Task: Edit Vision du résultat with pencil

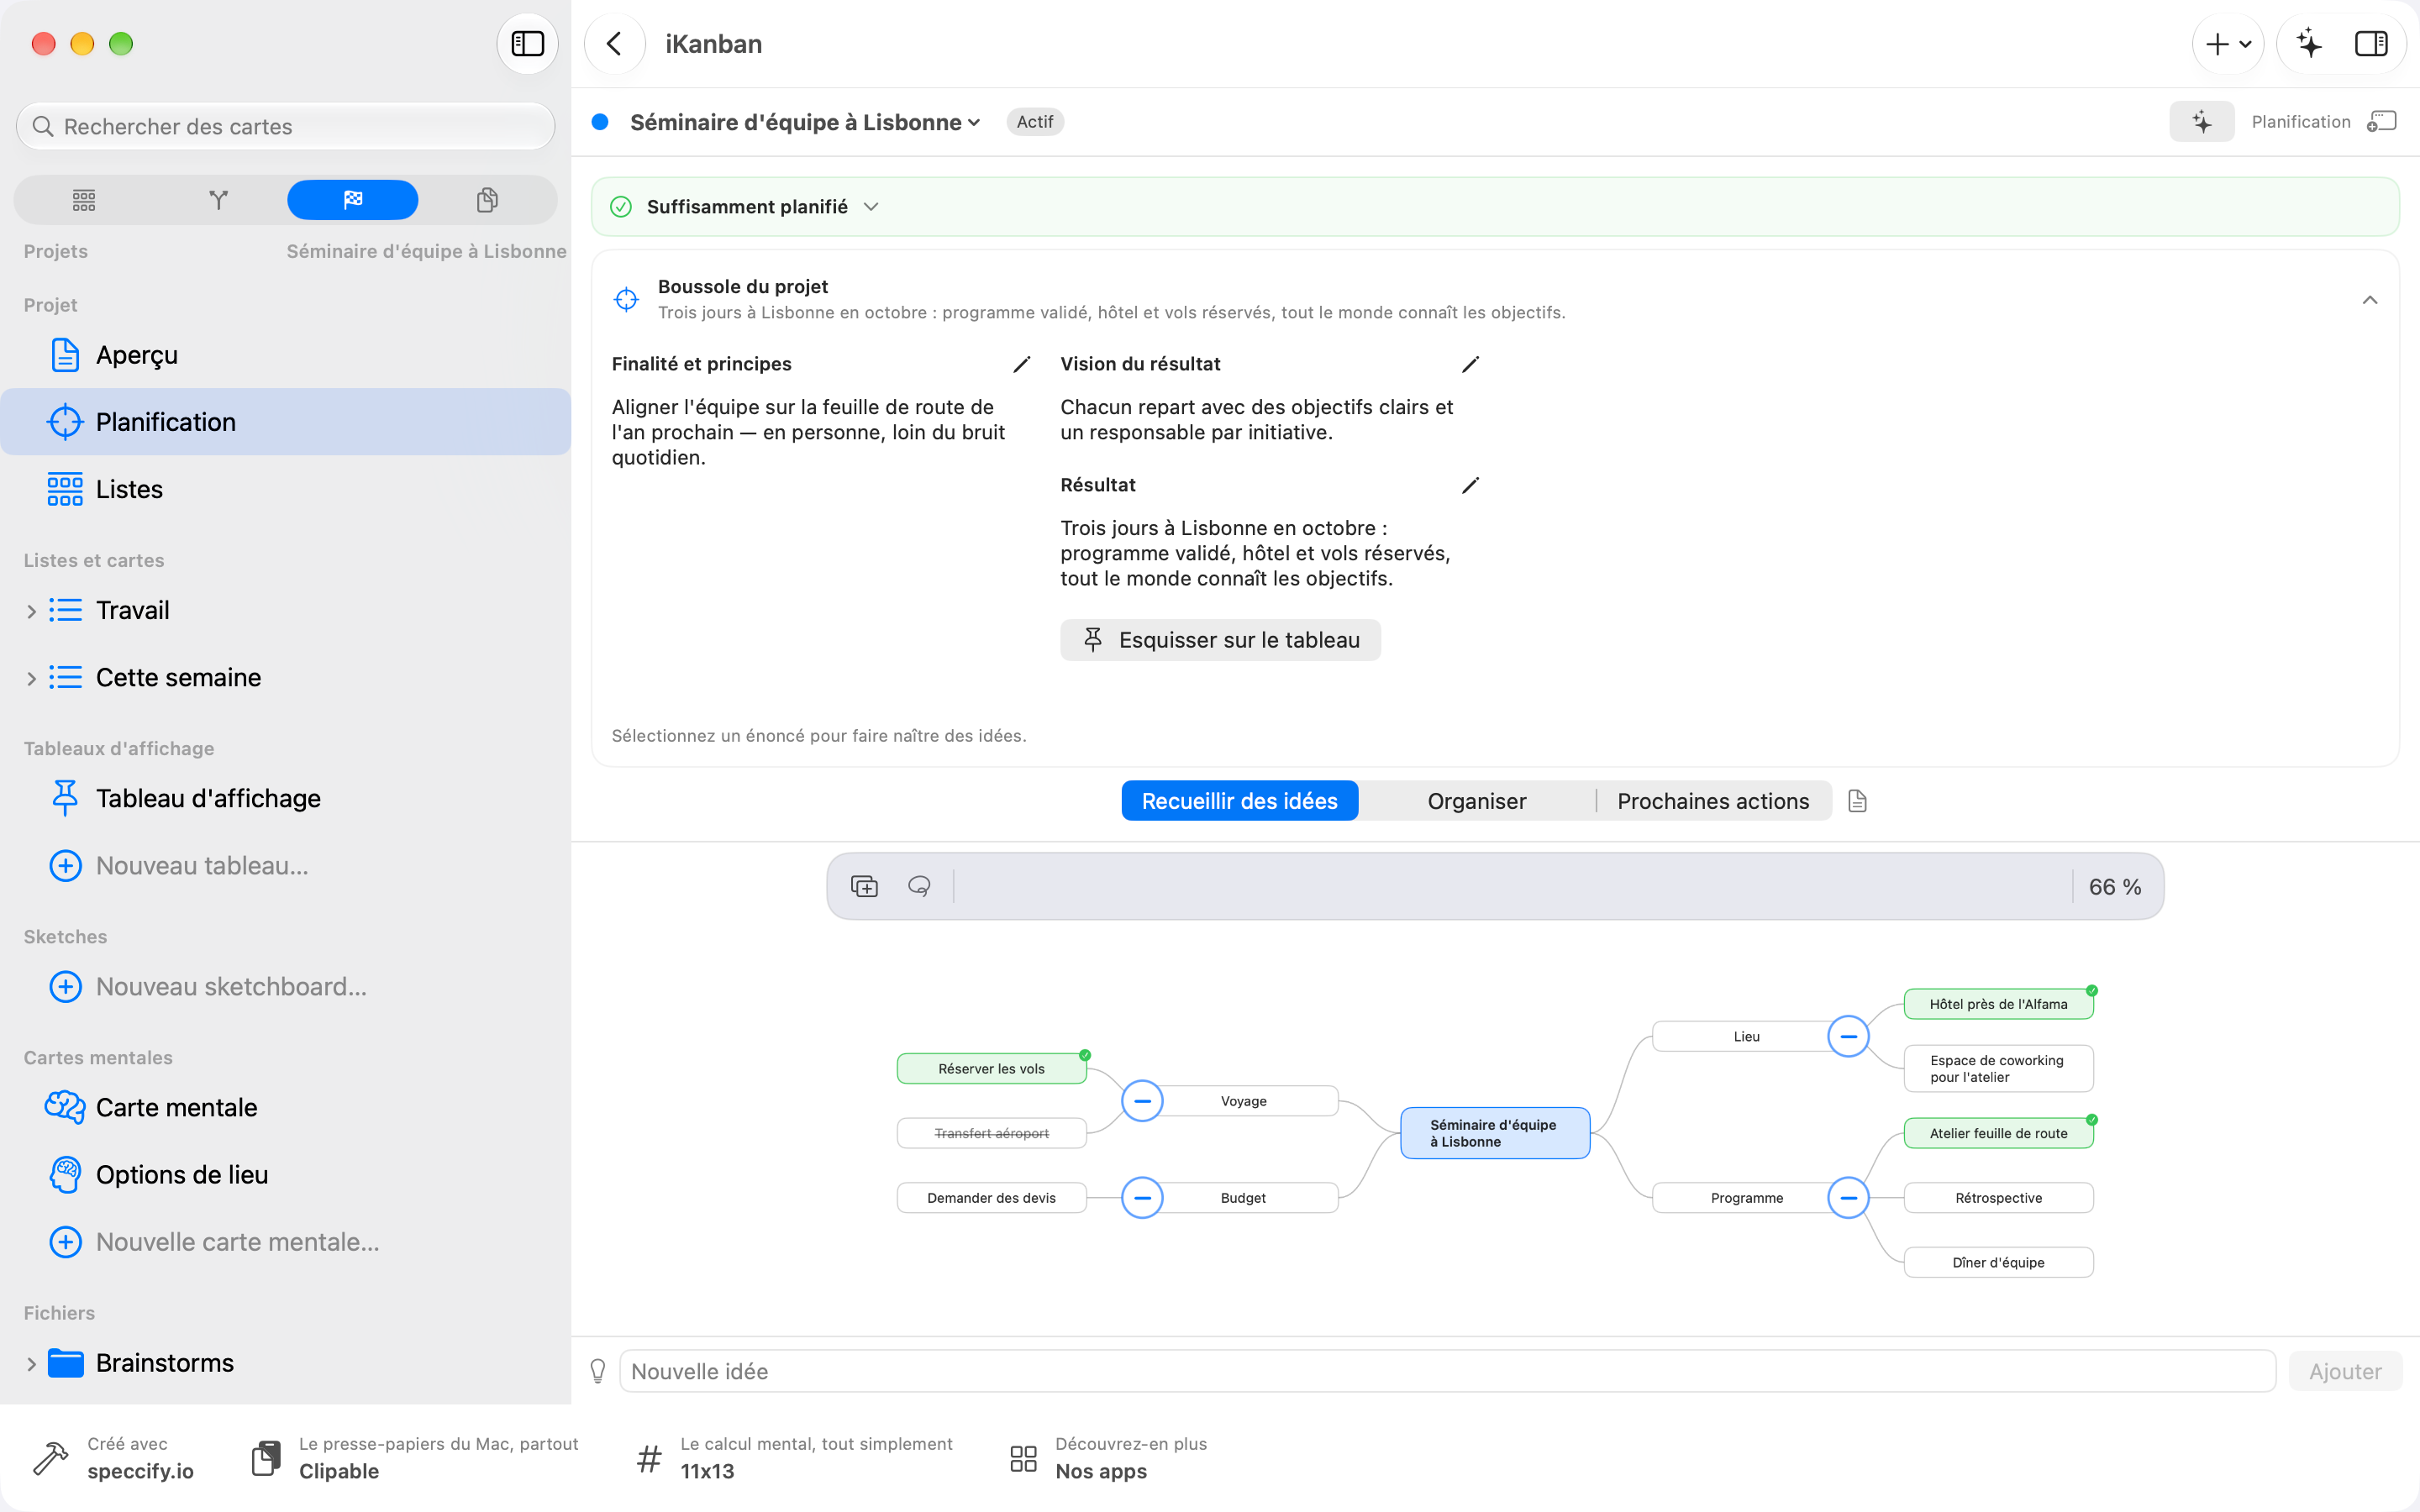Action: [x=1470, y=365]
